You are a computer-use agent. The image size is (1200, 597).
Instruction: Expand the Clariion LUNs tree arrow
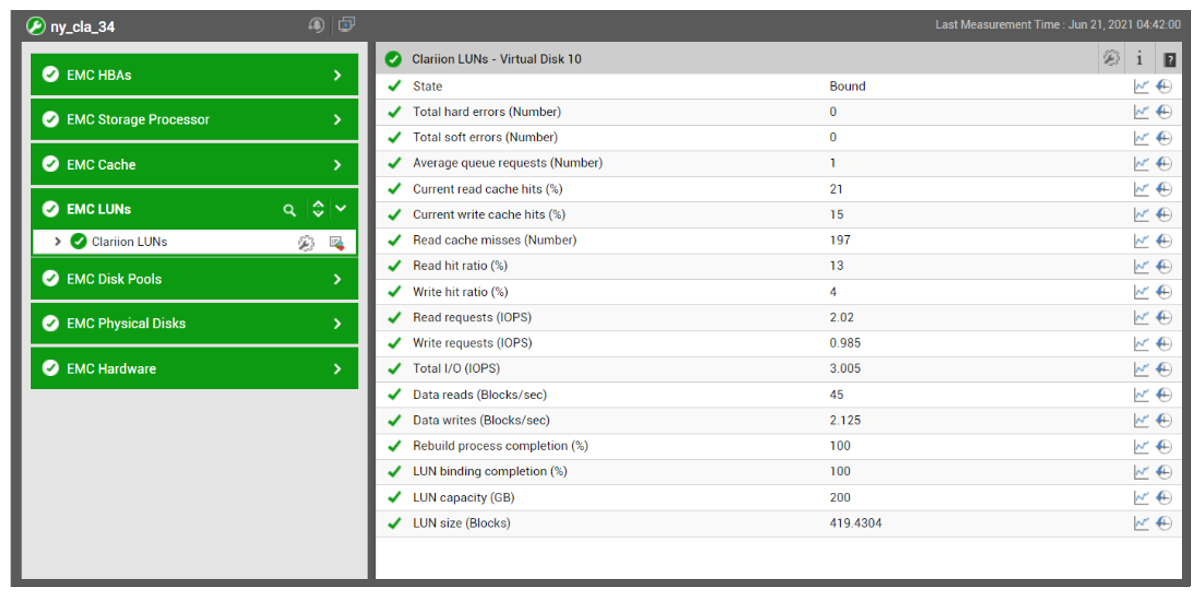pyautogui.click(x=58, y=242)
